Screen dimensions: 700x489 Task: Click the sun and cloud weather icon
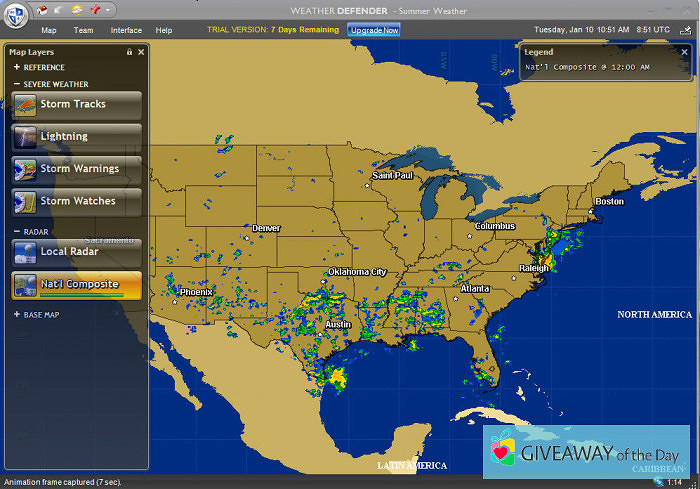click(77, 10)
